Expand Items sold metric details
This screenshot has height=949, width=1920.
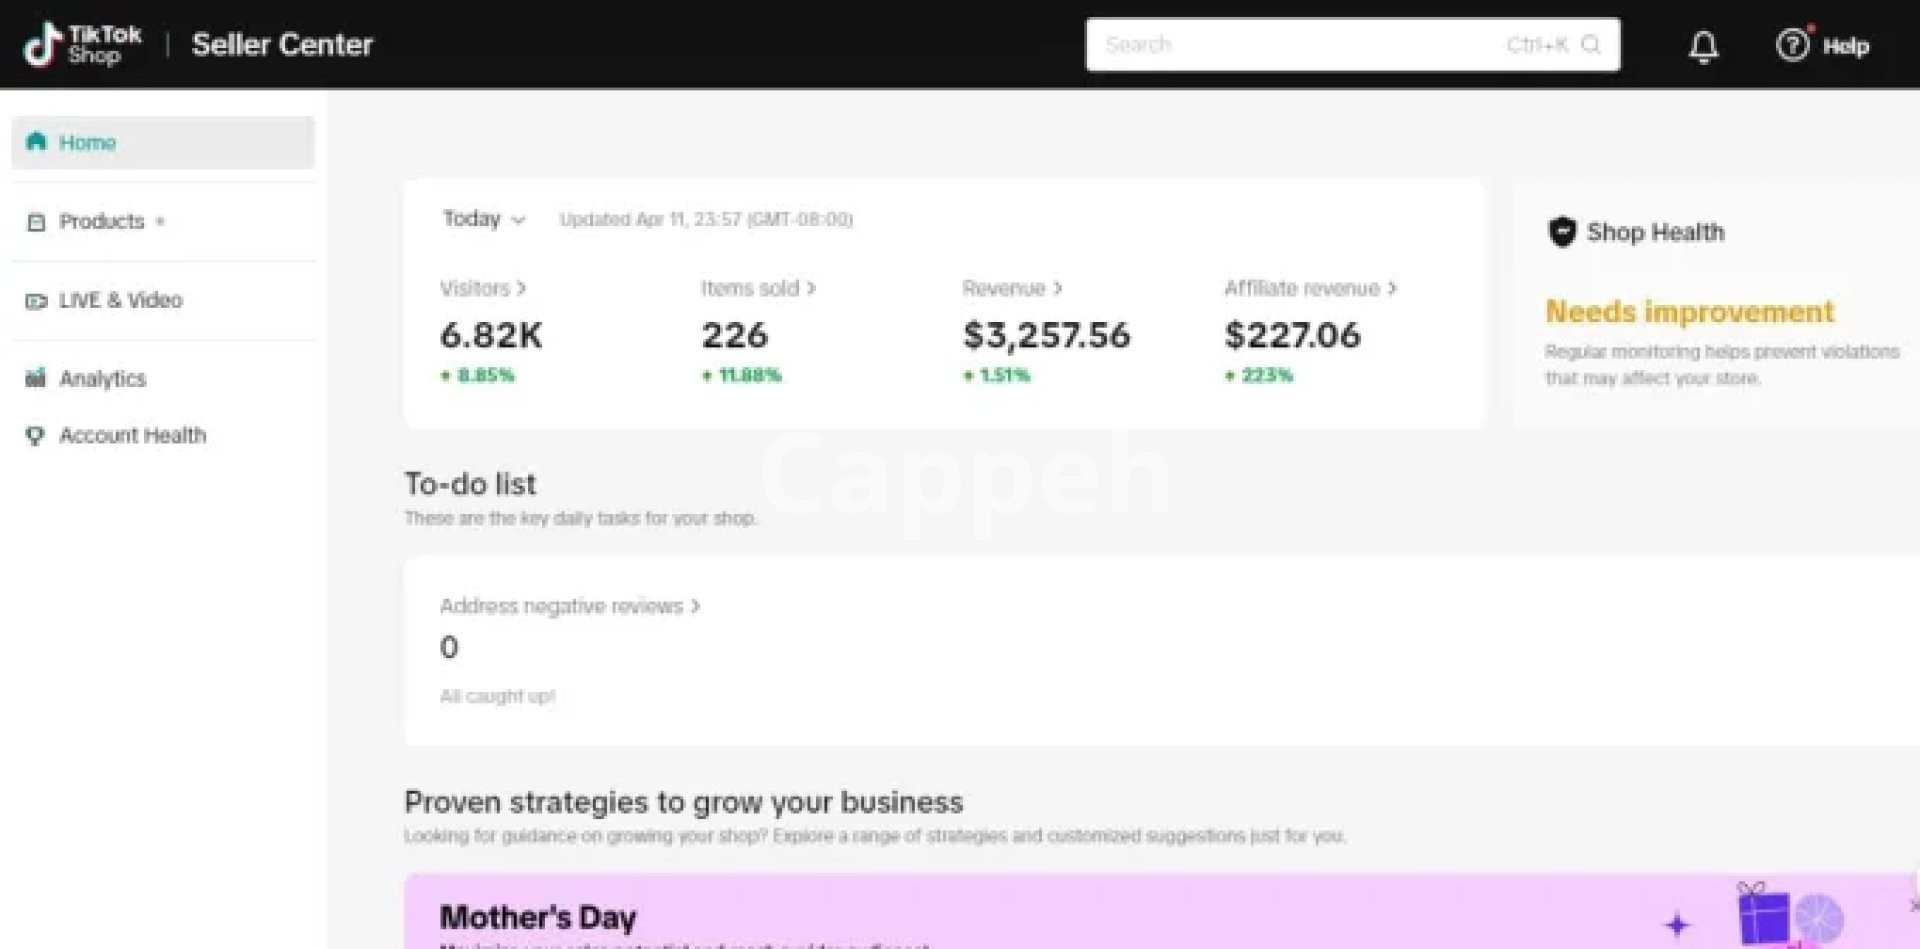pyautogui.click(x=758, y=289)
